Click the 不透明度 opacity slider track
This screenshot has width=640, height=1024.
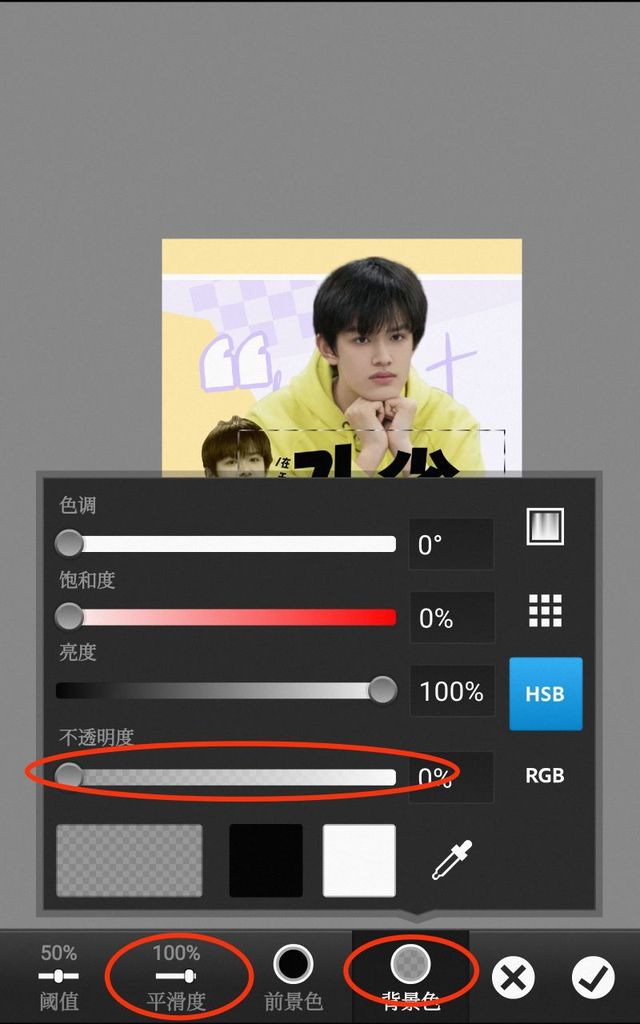[226, 776]
